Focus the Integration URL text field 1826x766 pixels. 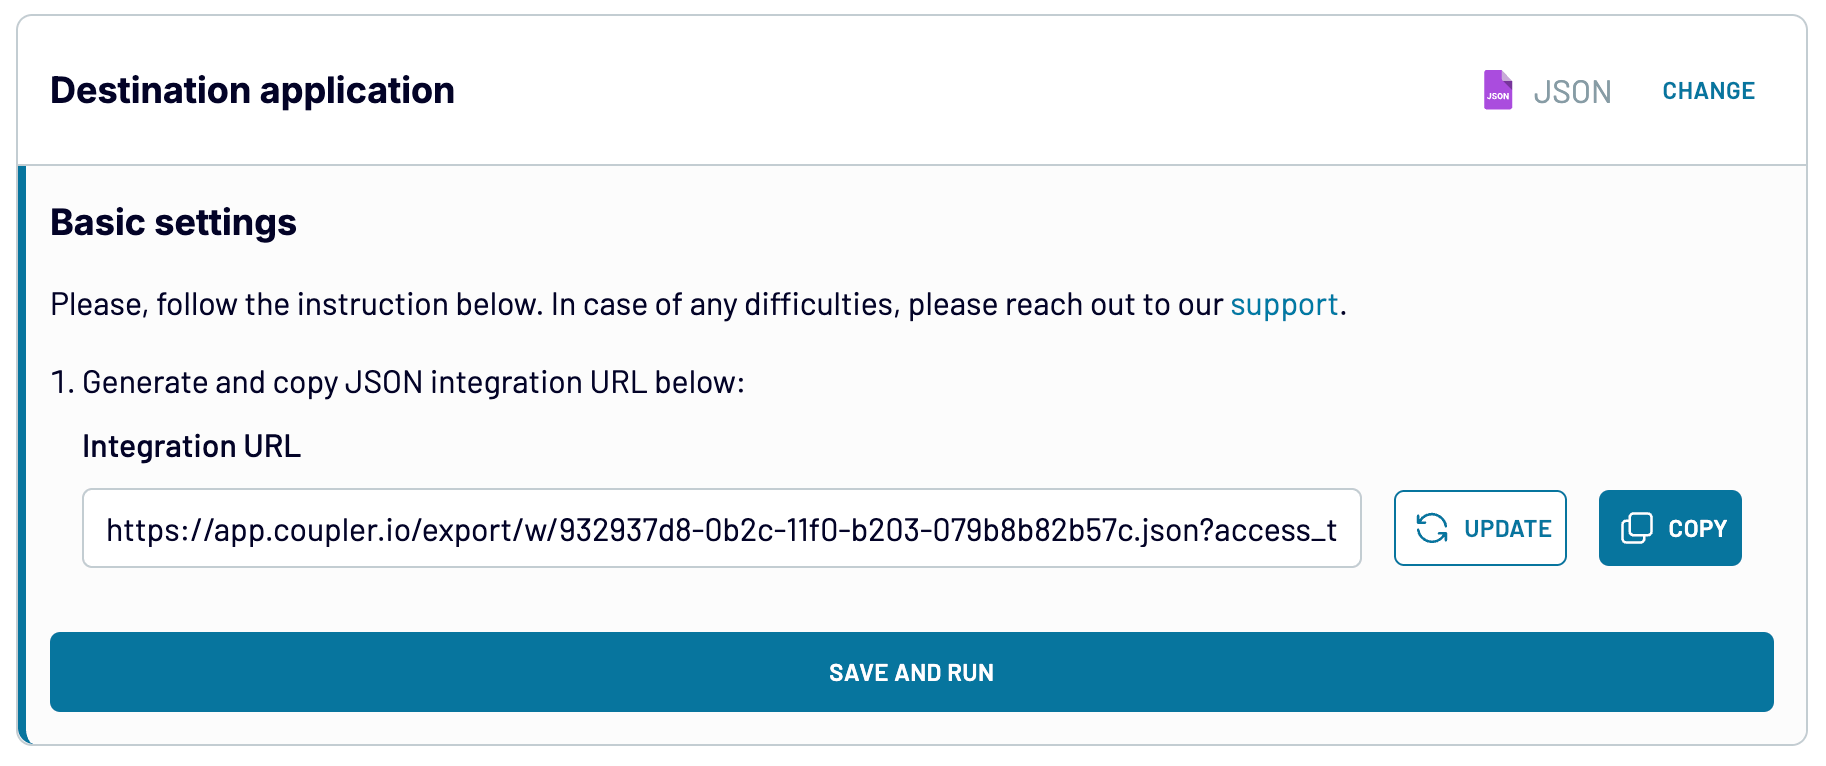click(x=721, y=528)
